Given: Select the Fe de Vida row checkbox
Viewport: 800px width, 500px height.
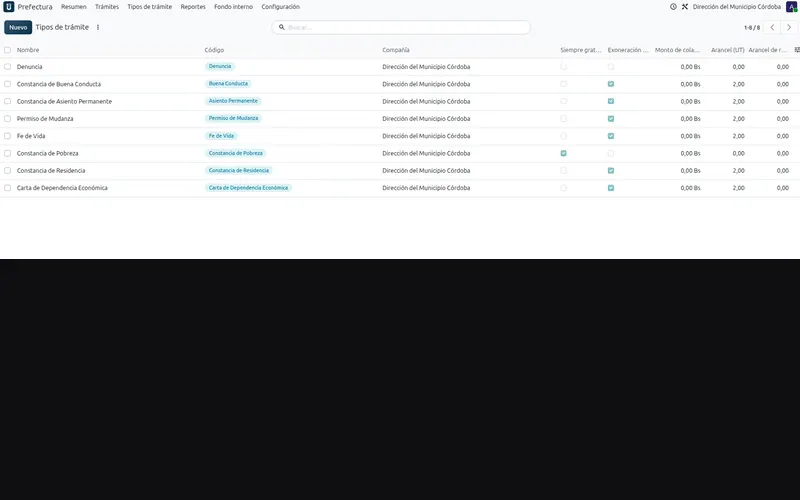Looking at the screenshot, I should click(7, 136).
